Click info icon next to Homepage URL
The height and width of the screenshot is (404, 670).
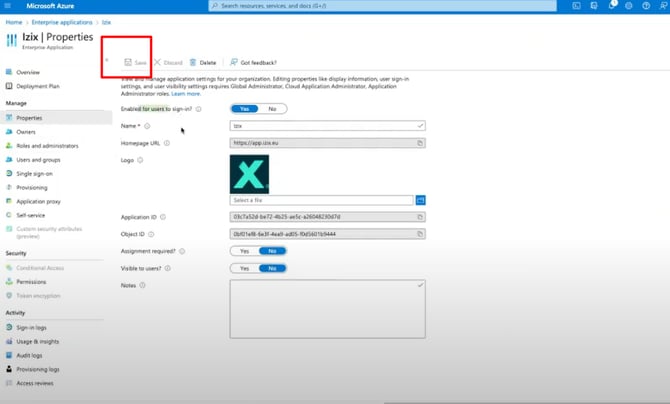pos(167,143)
